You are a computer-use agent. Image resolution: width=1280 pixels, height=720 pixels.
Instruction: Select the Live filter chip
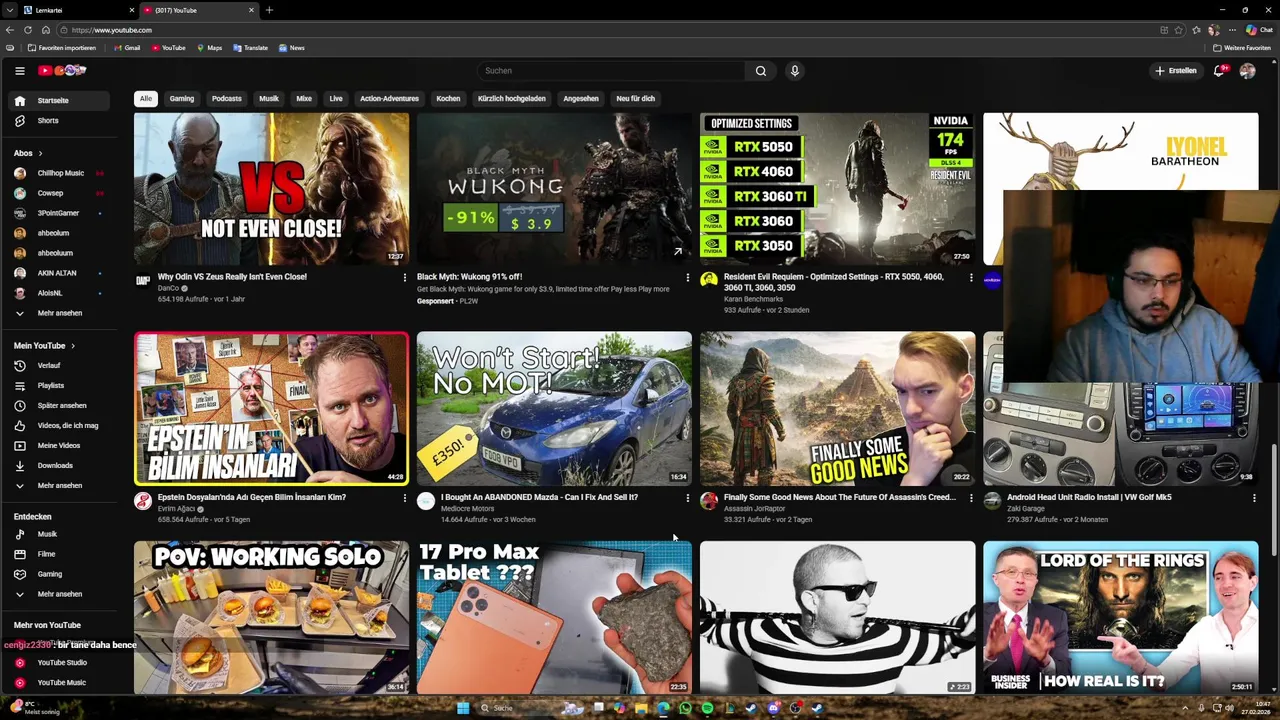pos(336,99)
